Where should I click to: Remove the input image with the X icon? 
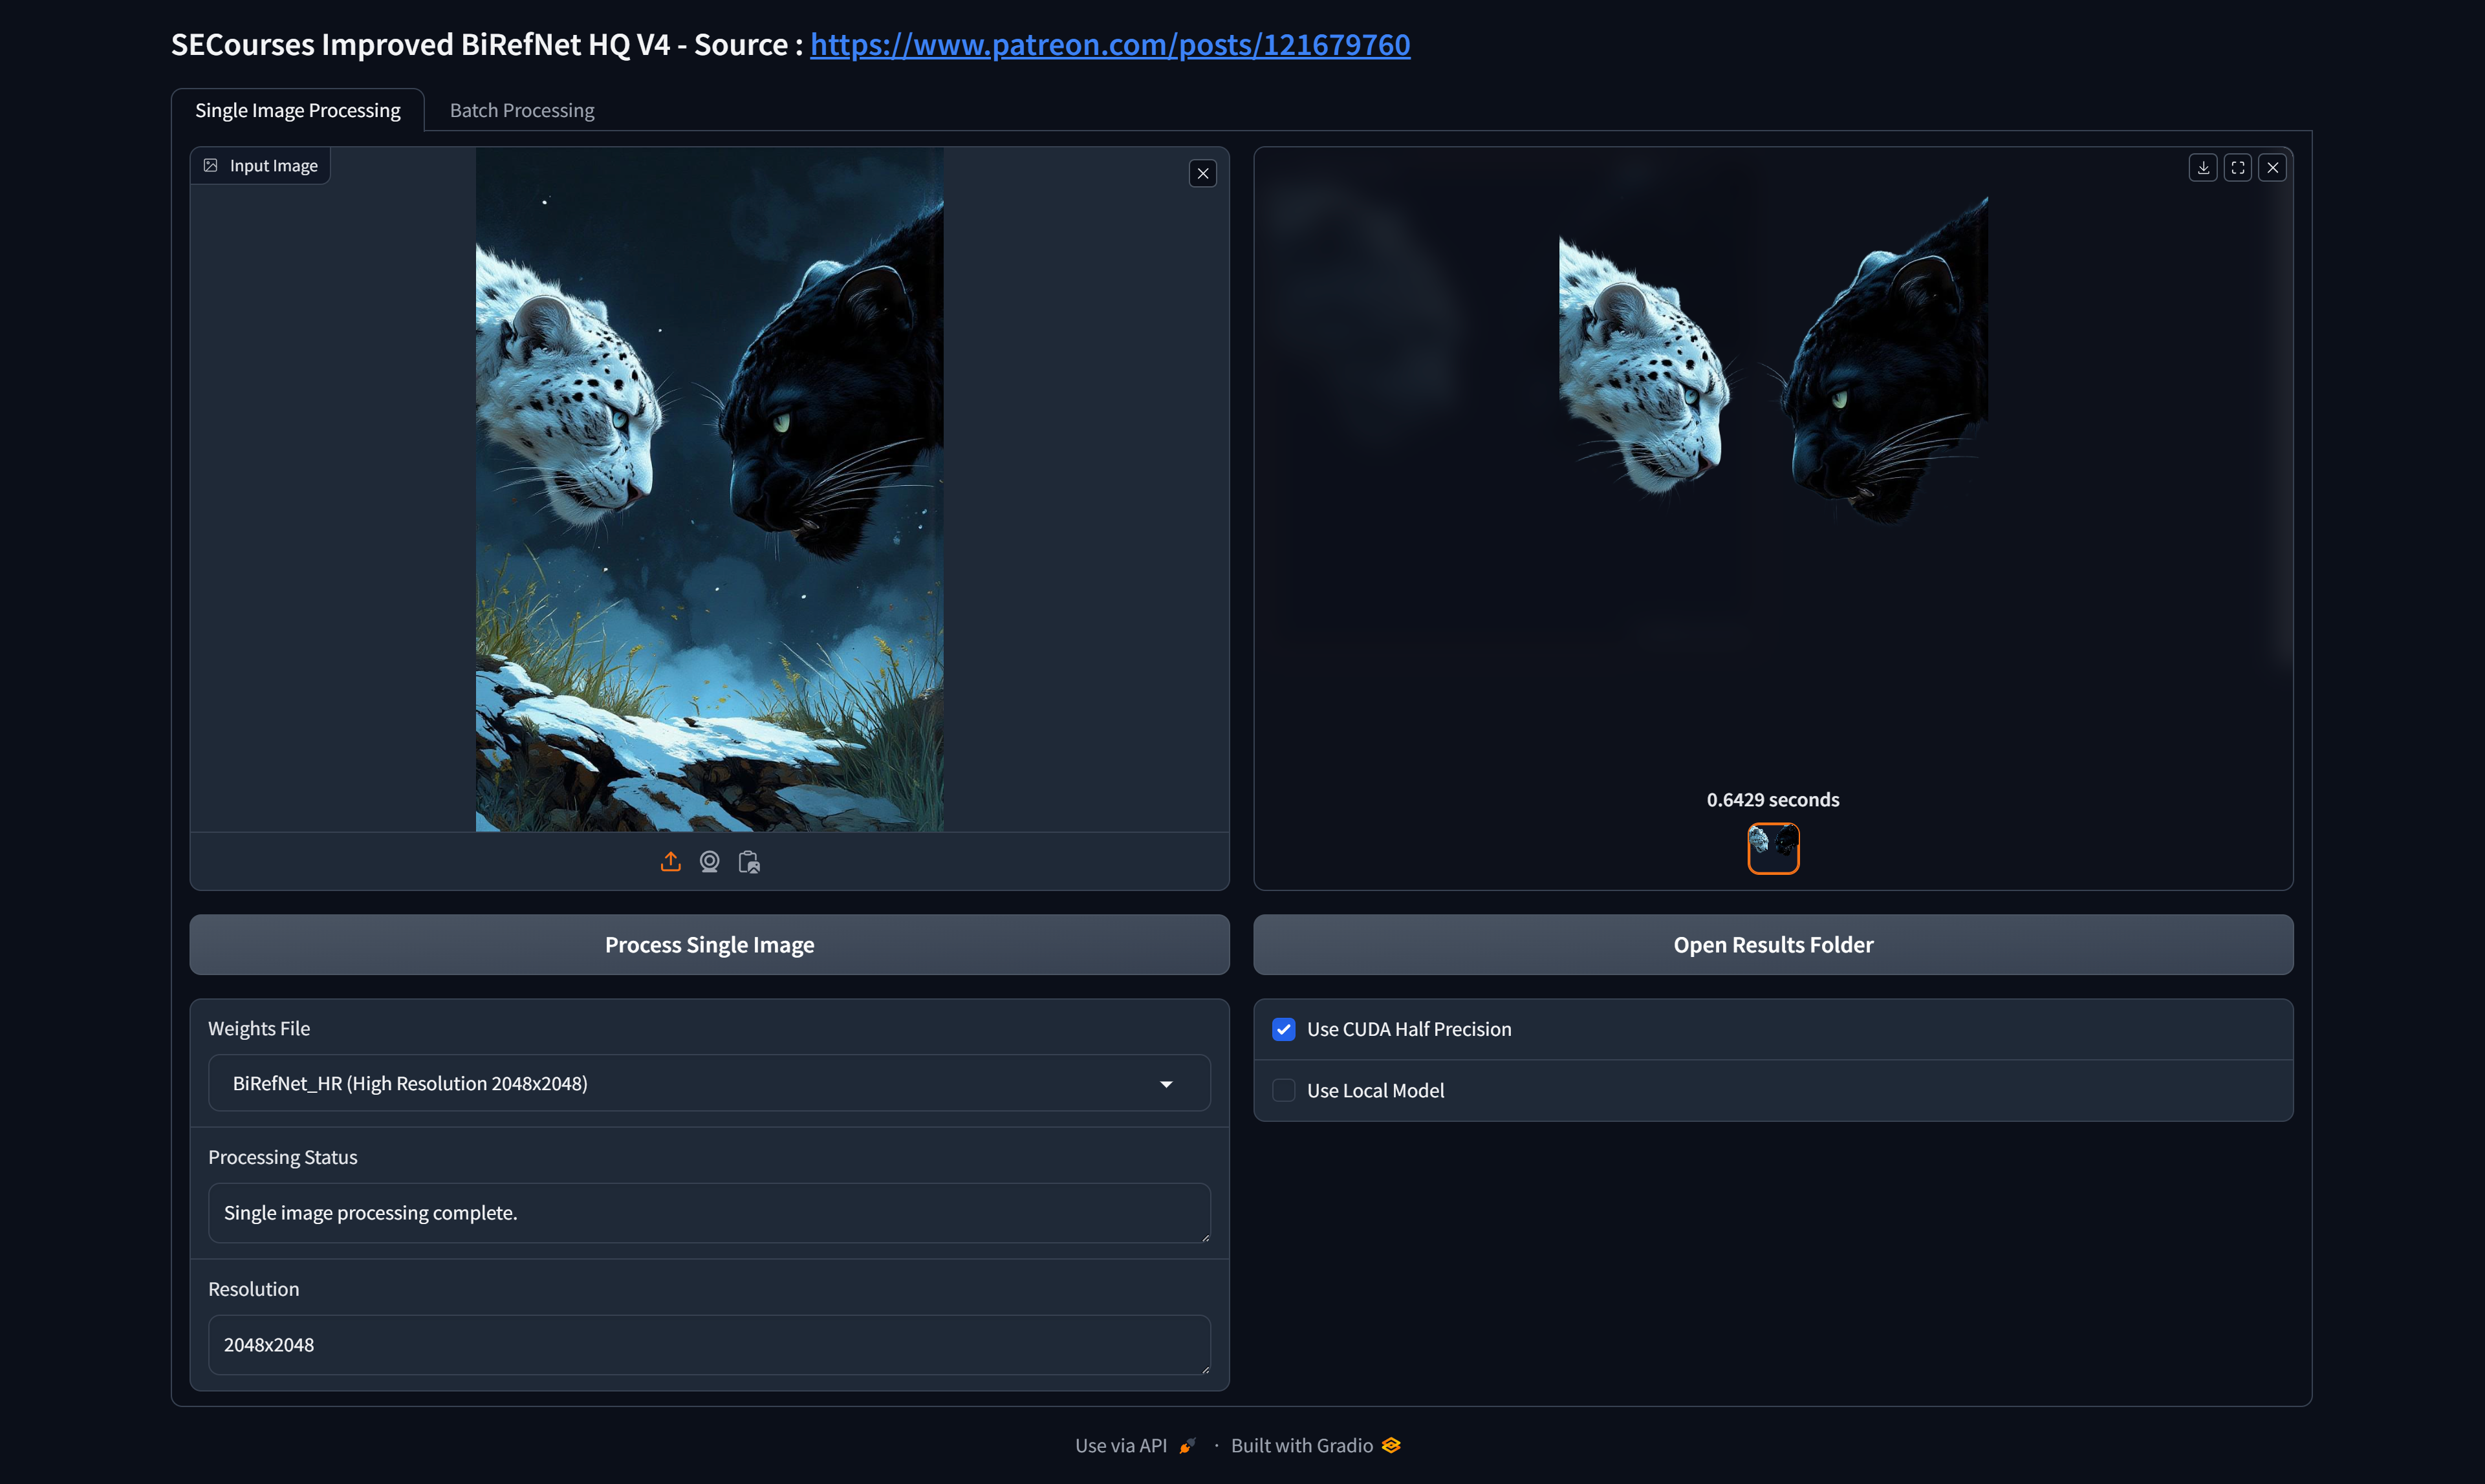[1202, 173]
